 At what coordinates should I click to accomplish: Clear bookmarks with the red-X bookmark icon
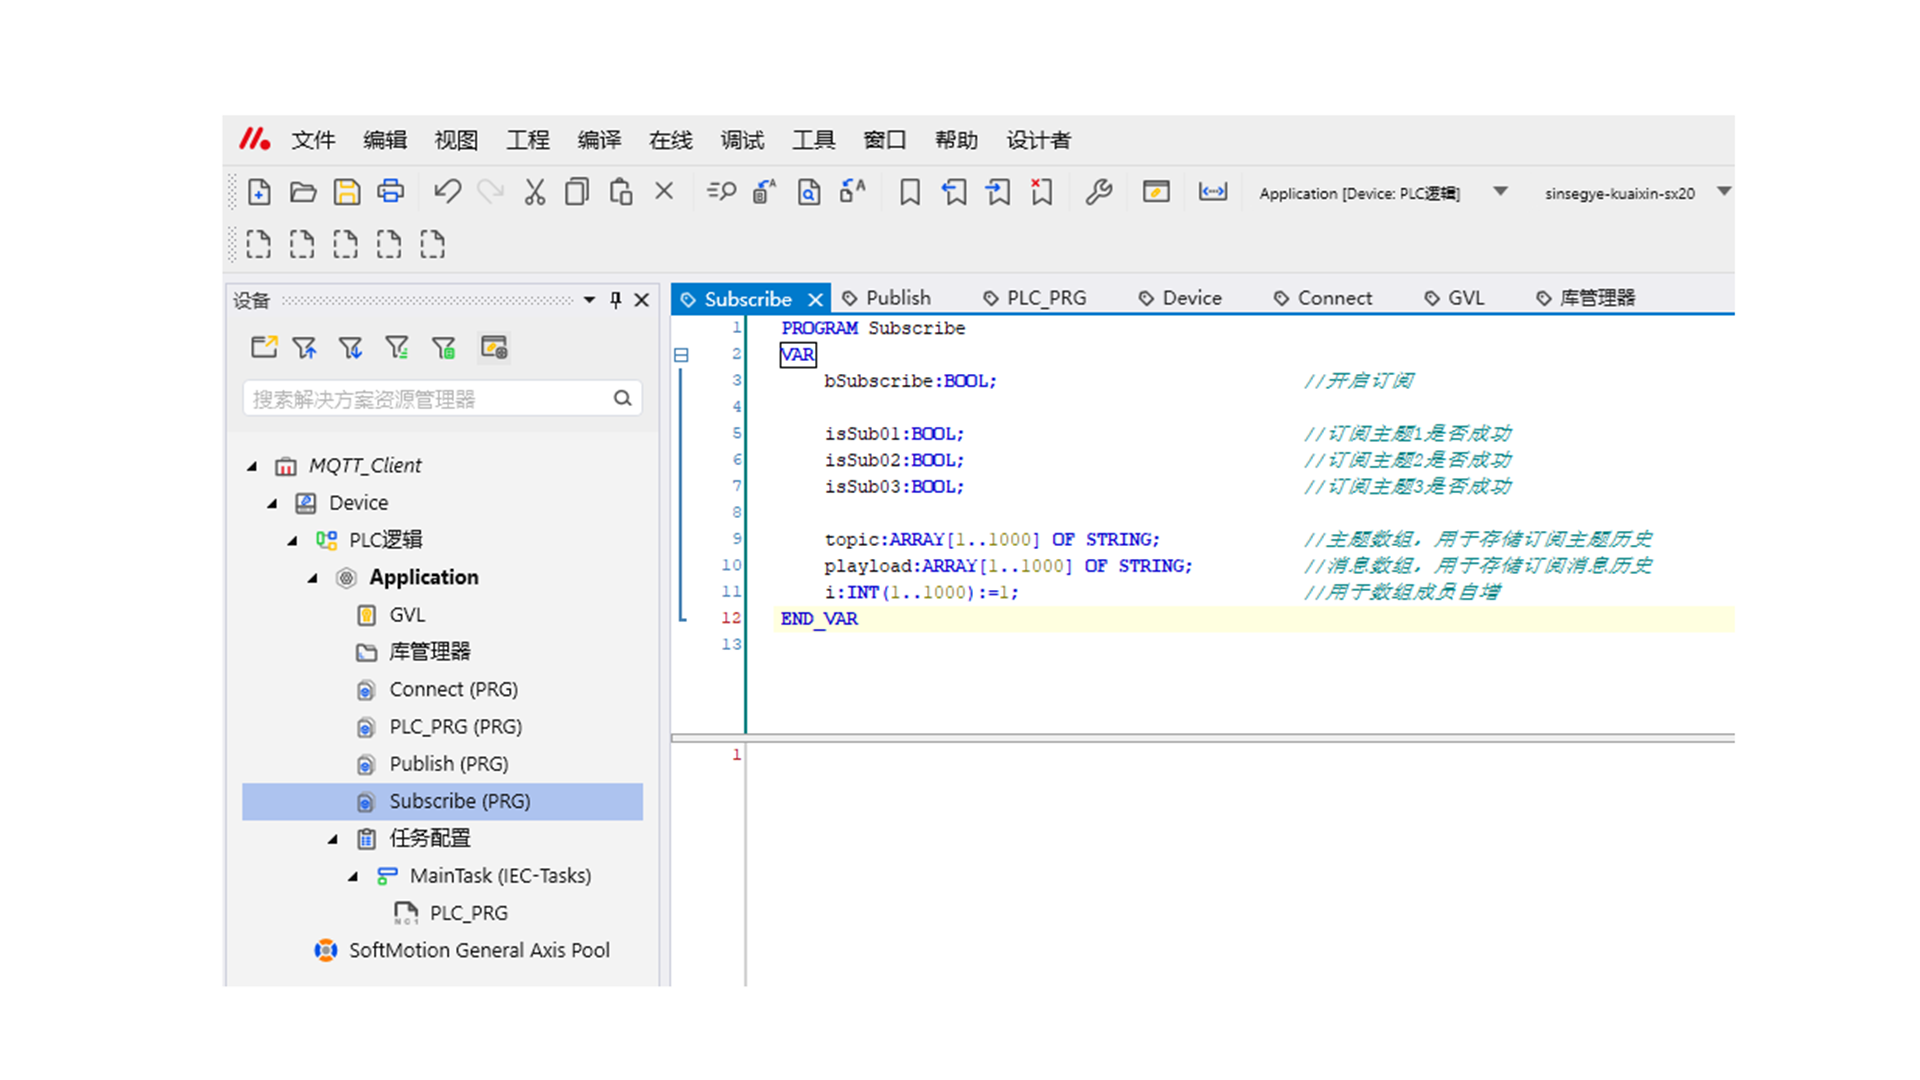[1042, 192]
